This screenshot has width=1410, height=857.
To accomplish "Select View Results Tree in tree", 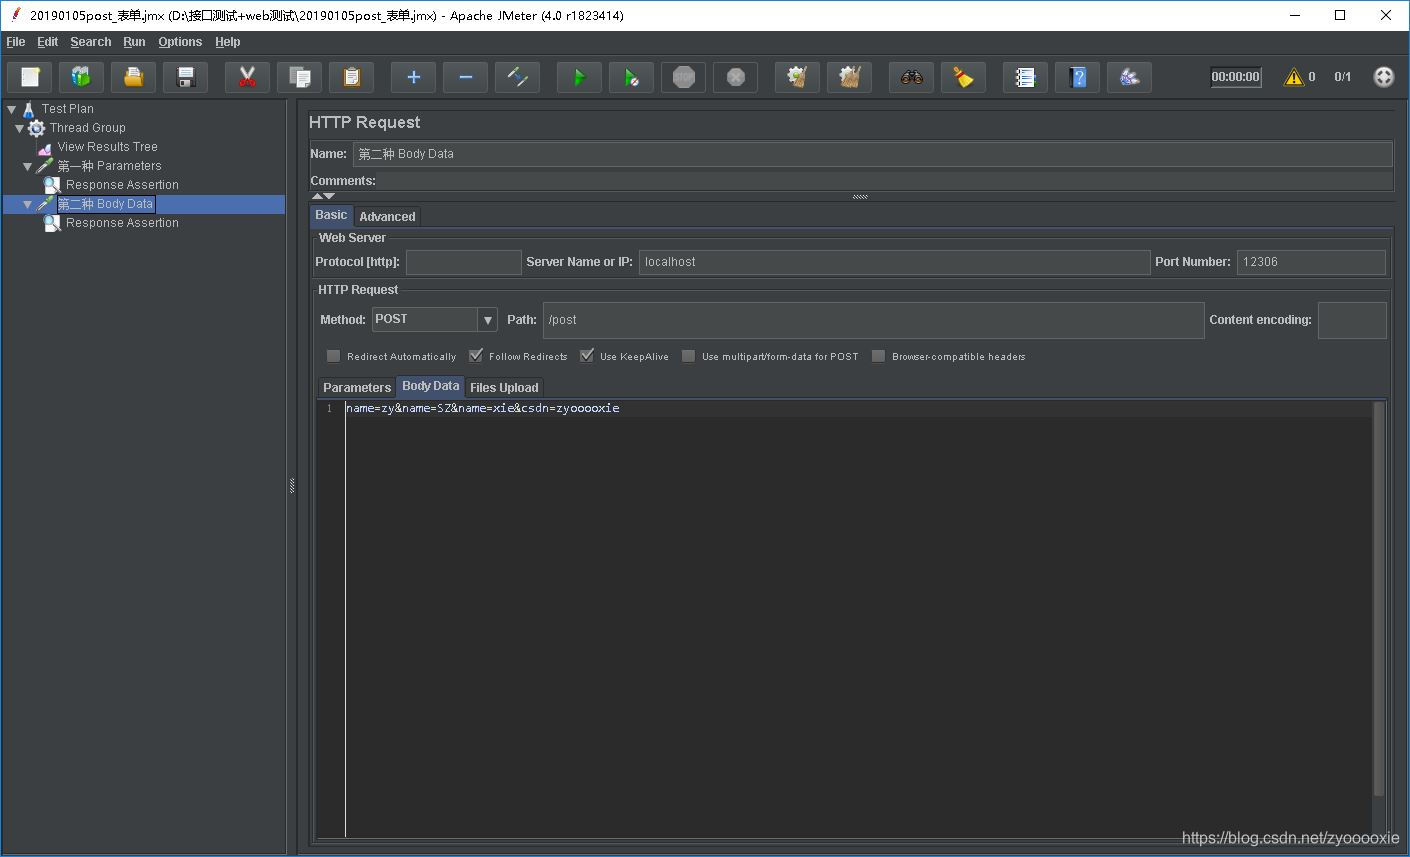I will click(x=107, y=147).
